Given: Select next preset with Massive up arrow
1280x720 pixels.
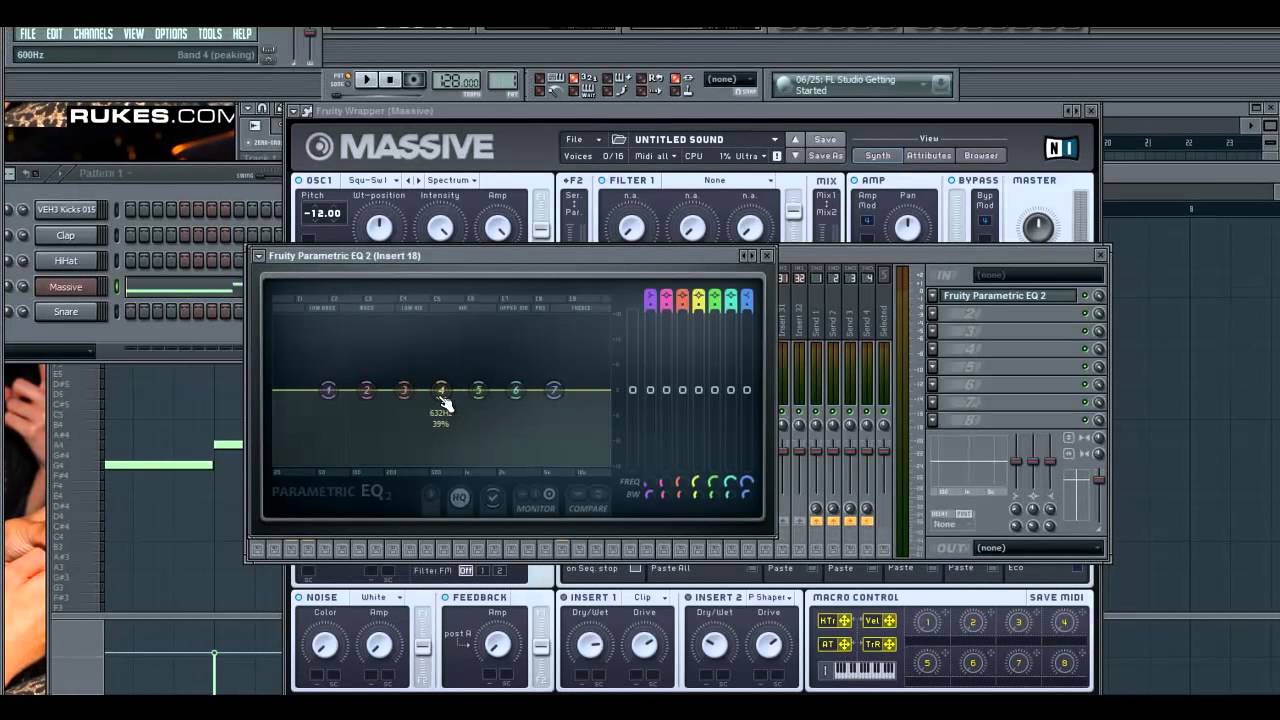Looking at the screenshot, I should pyautogui.click(x=795, y=140).
